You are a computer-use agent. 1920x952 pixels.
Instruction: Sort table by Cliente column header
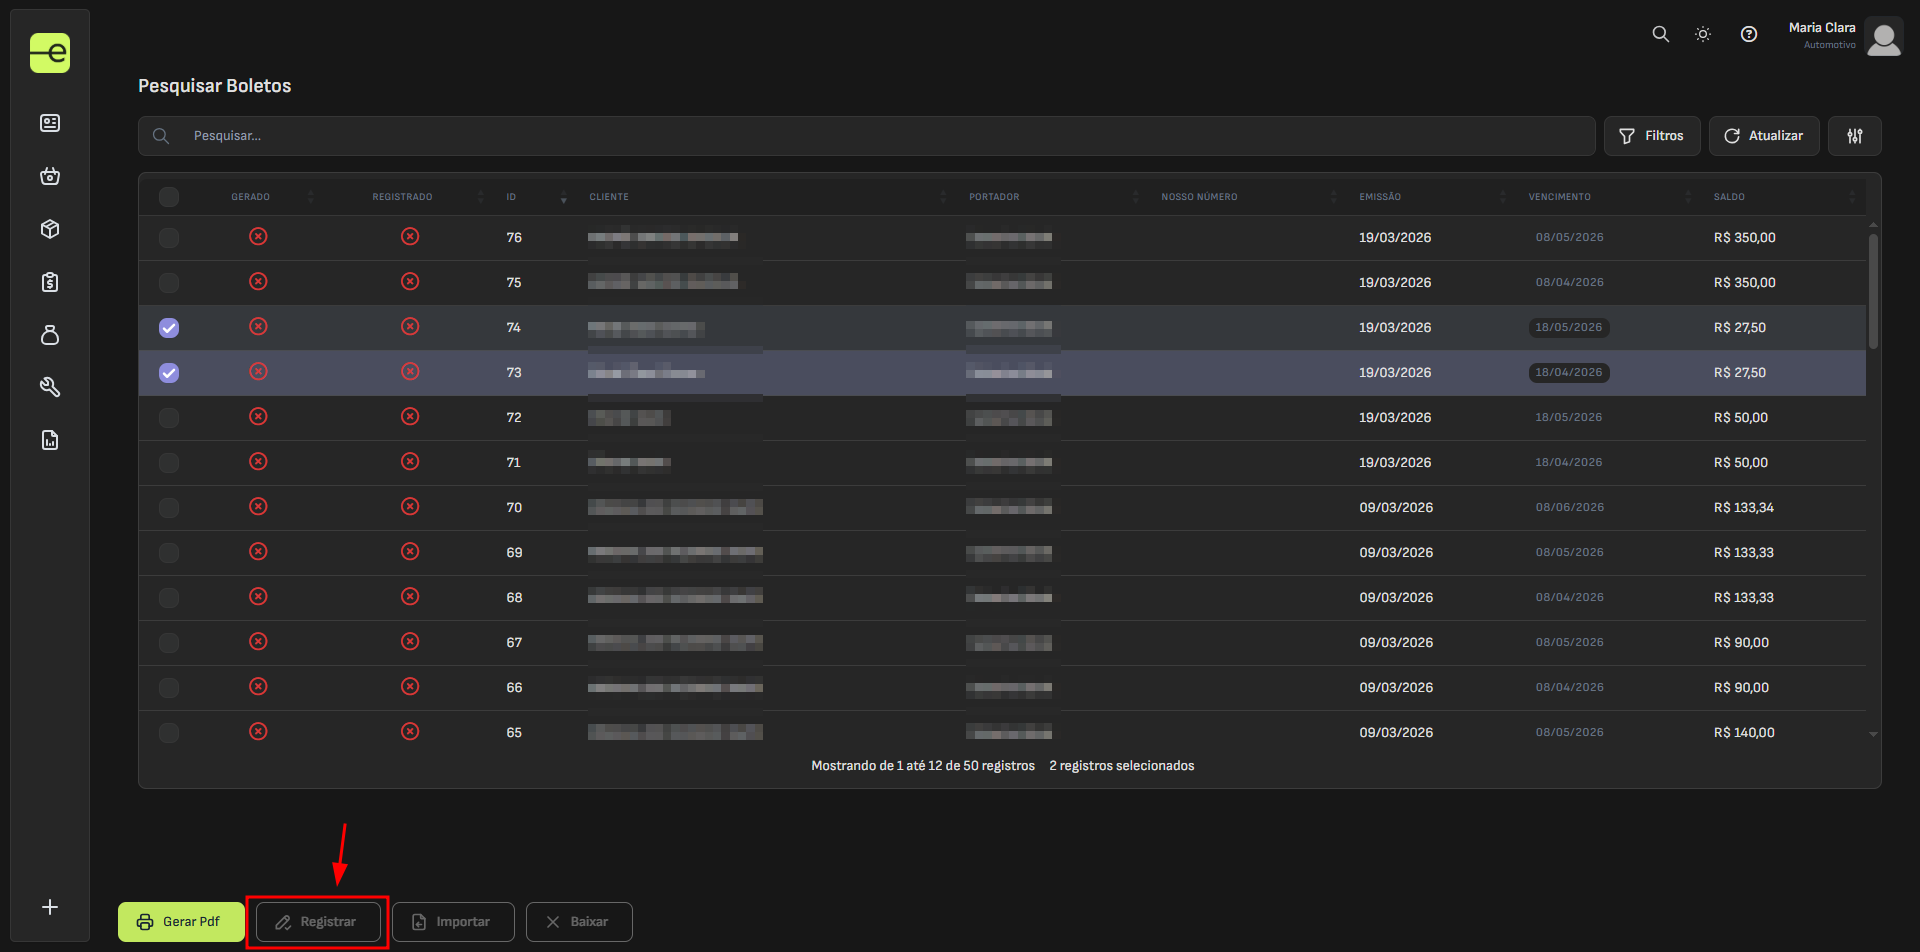pos(609,197)
